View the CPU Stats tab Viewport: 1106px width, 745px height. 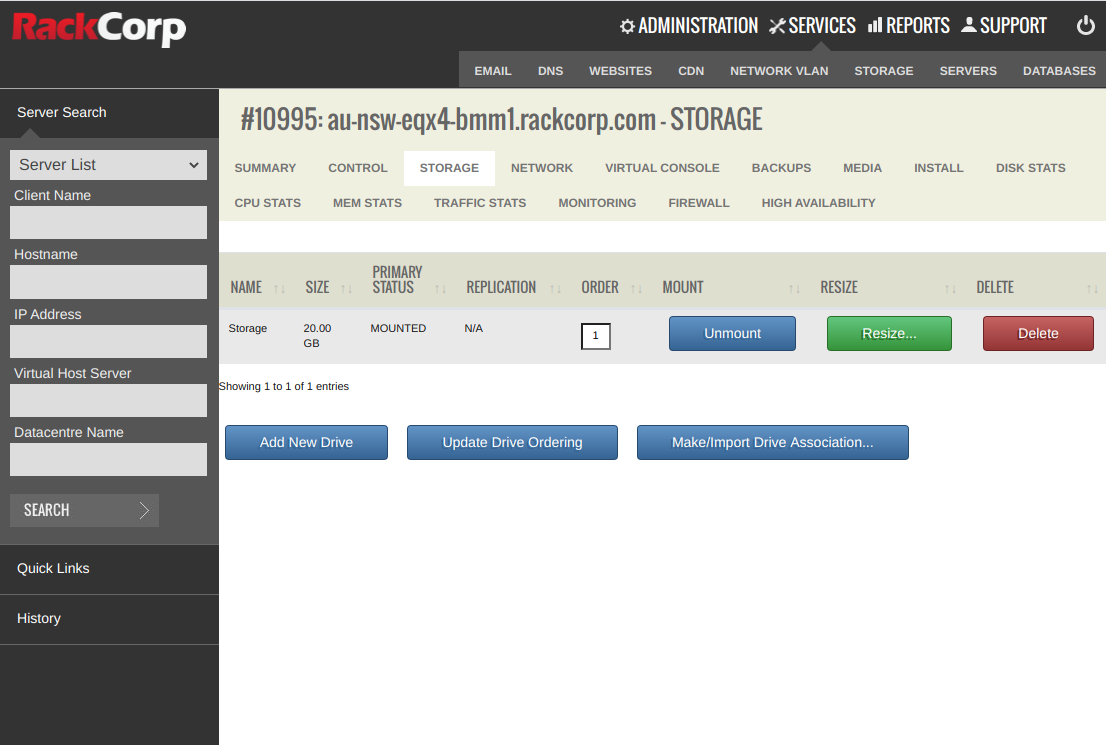click(x=267, y=203)
